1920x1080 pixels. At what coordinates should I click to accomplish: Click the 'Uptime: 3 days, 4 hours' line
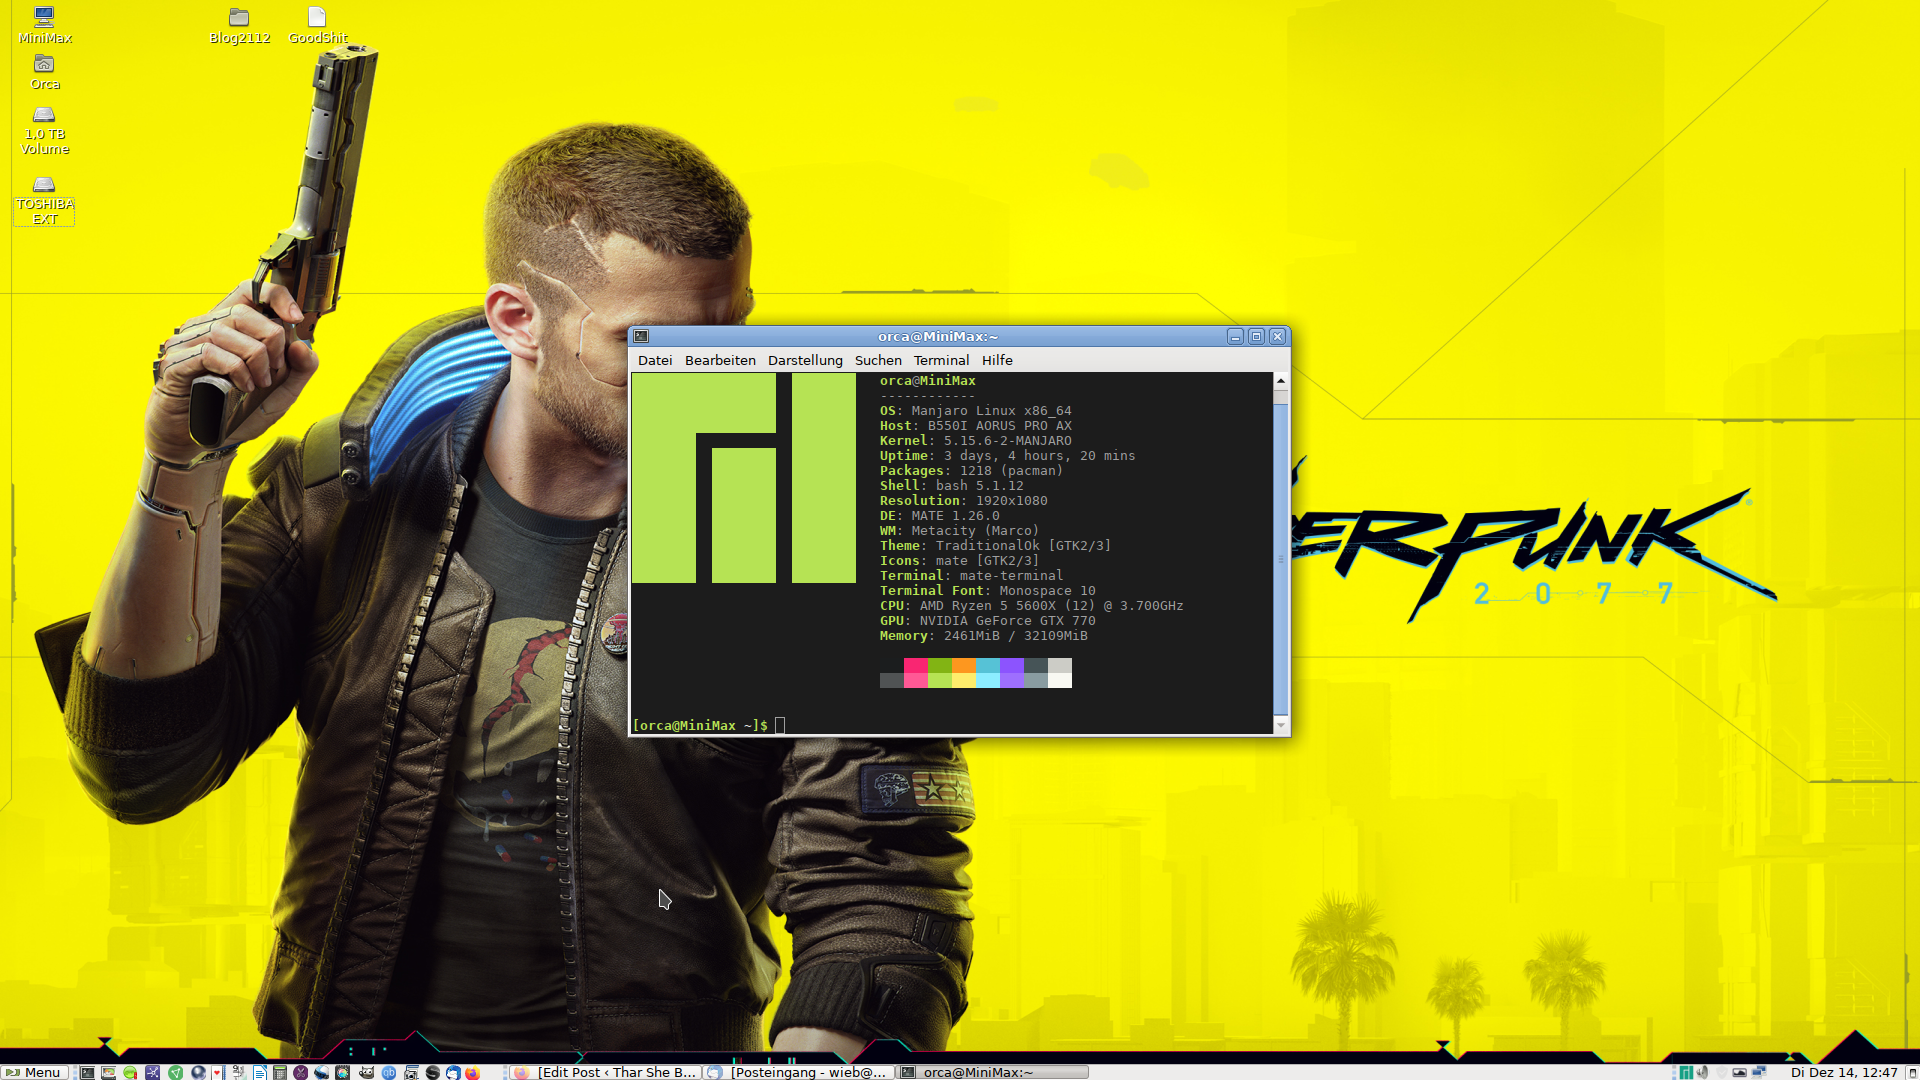click(x=1007, y=456)
